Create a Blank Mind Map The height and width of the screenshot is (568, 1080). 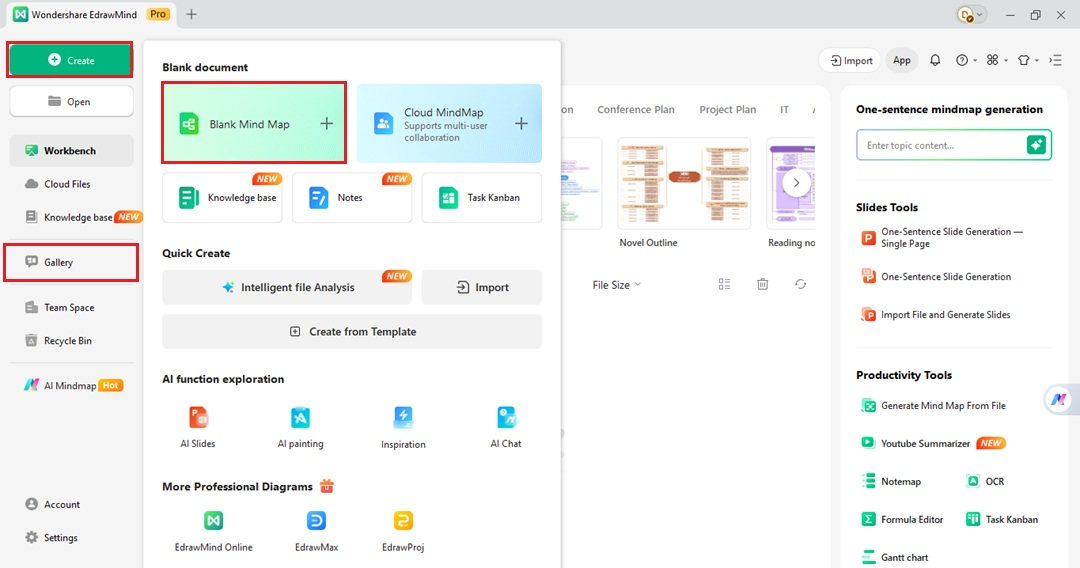pyautogui.click(x=254, y=123)
